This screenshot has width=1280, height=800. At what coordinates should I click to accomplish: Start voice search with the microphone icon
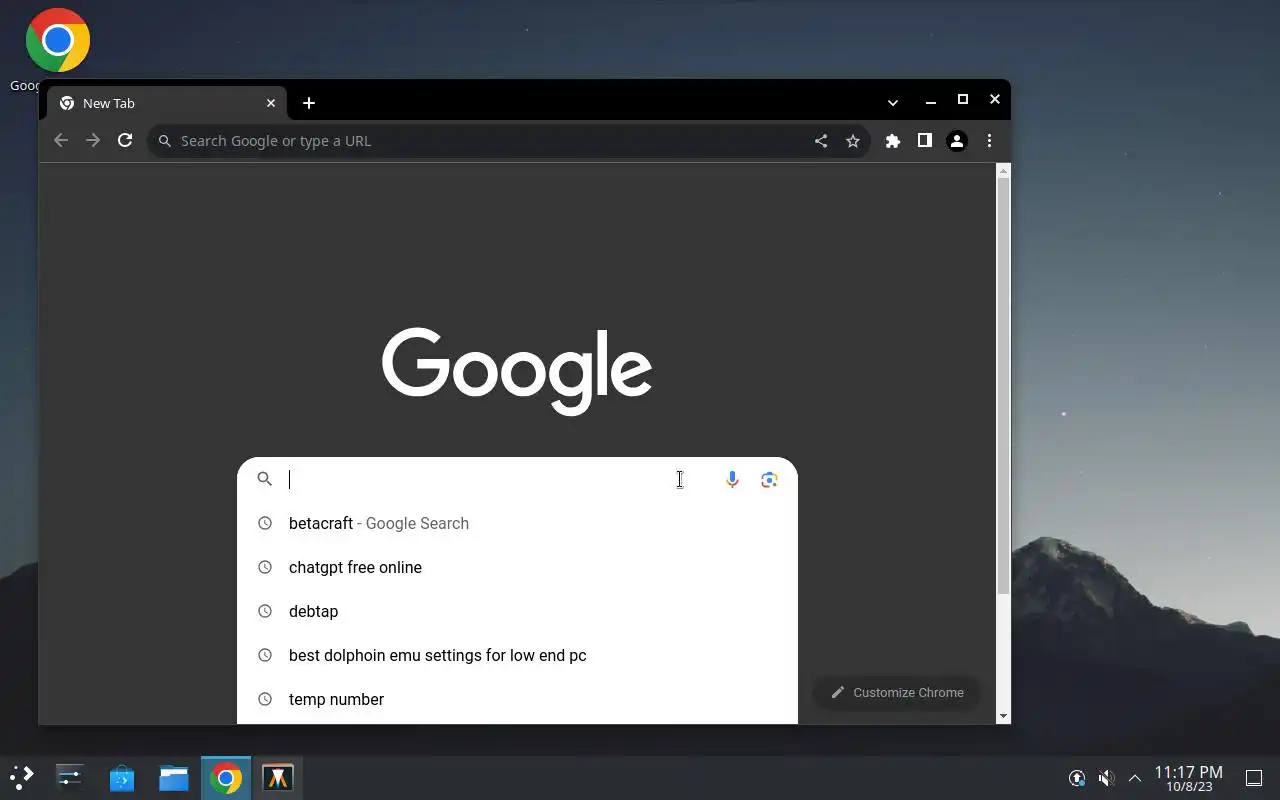[732, 479]
